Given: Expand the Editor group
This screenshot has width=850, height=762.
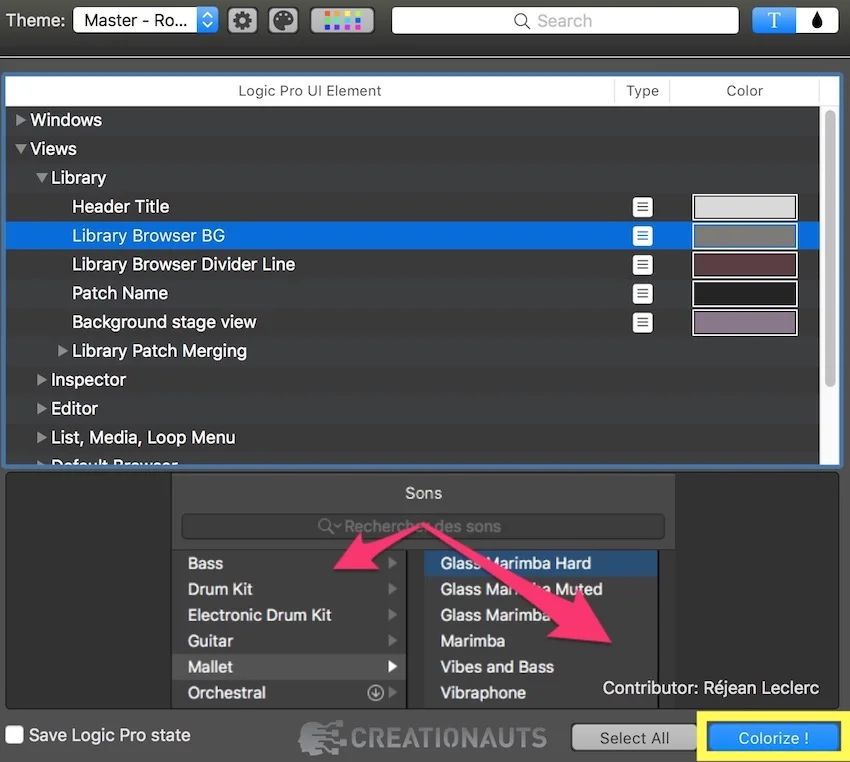Looking at the screenshot, I should pyautogui.click(x=41, y=408).
